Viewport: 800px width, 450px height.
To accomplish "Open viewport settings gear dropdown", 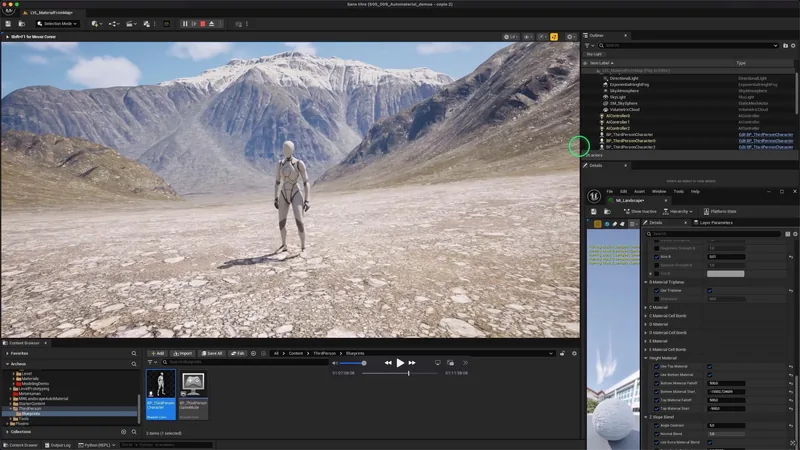I will point(571,37).
